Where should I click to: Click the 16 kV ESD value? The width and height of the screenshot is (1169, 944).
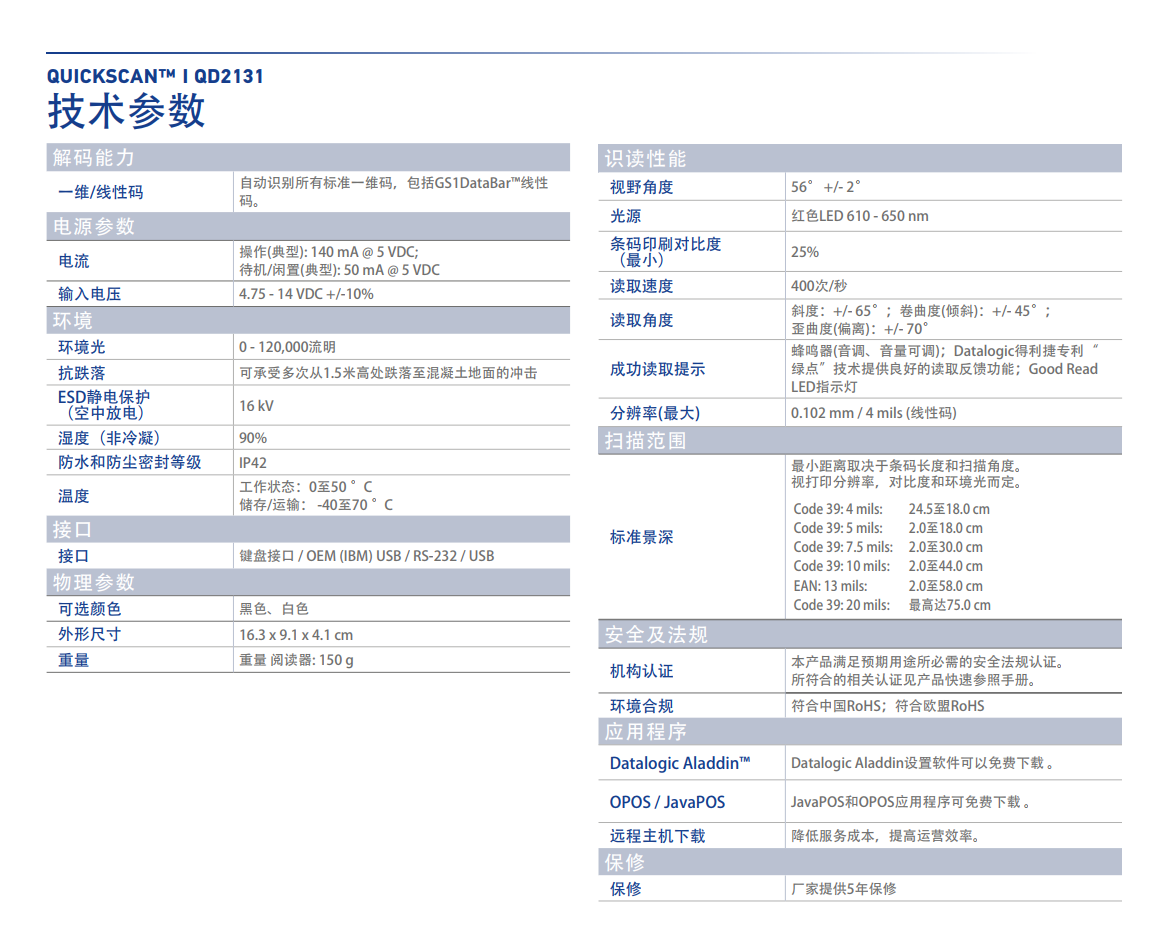tap(256, 406)
